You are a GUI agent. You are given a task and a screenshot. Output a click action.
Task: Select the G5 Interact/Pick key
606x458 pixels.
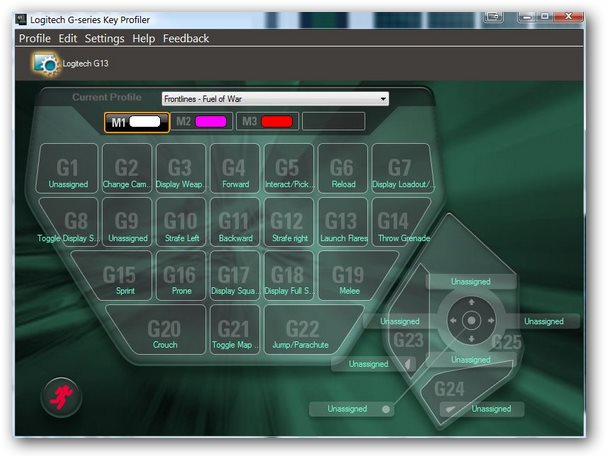coord(288,169)
